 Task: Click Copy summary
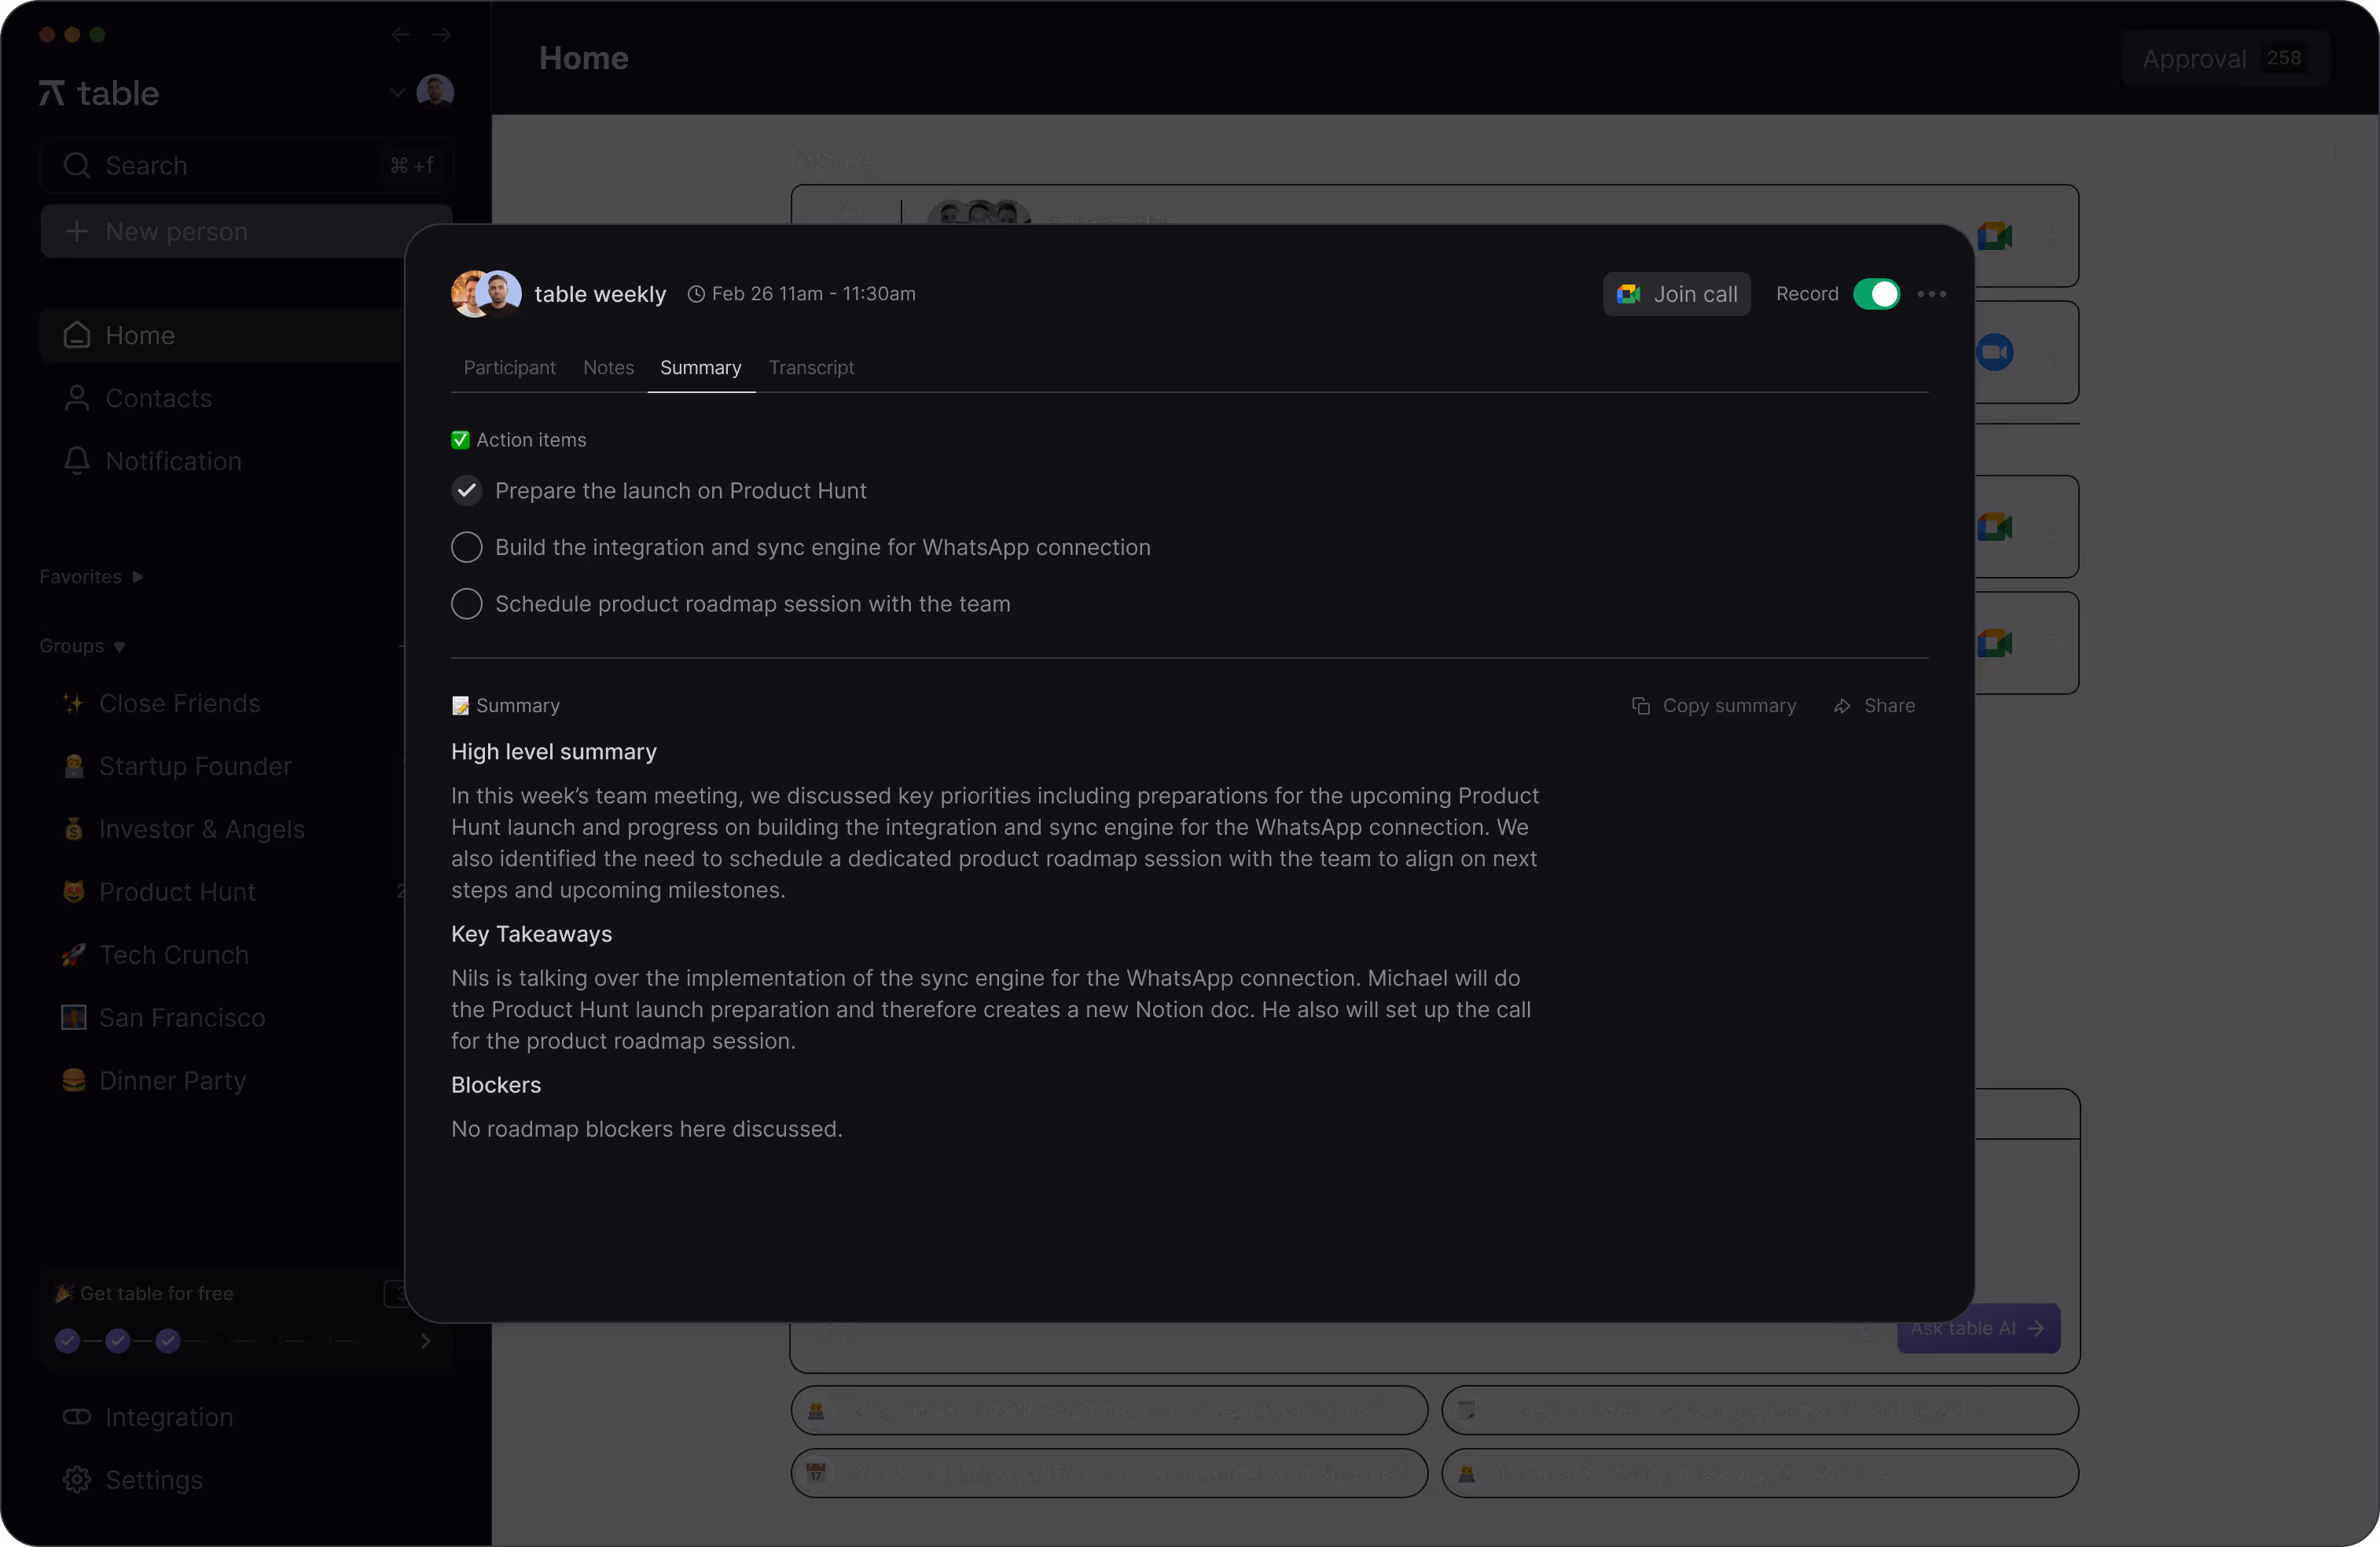click(1714, 706)
